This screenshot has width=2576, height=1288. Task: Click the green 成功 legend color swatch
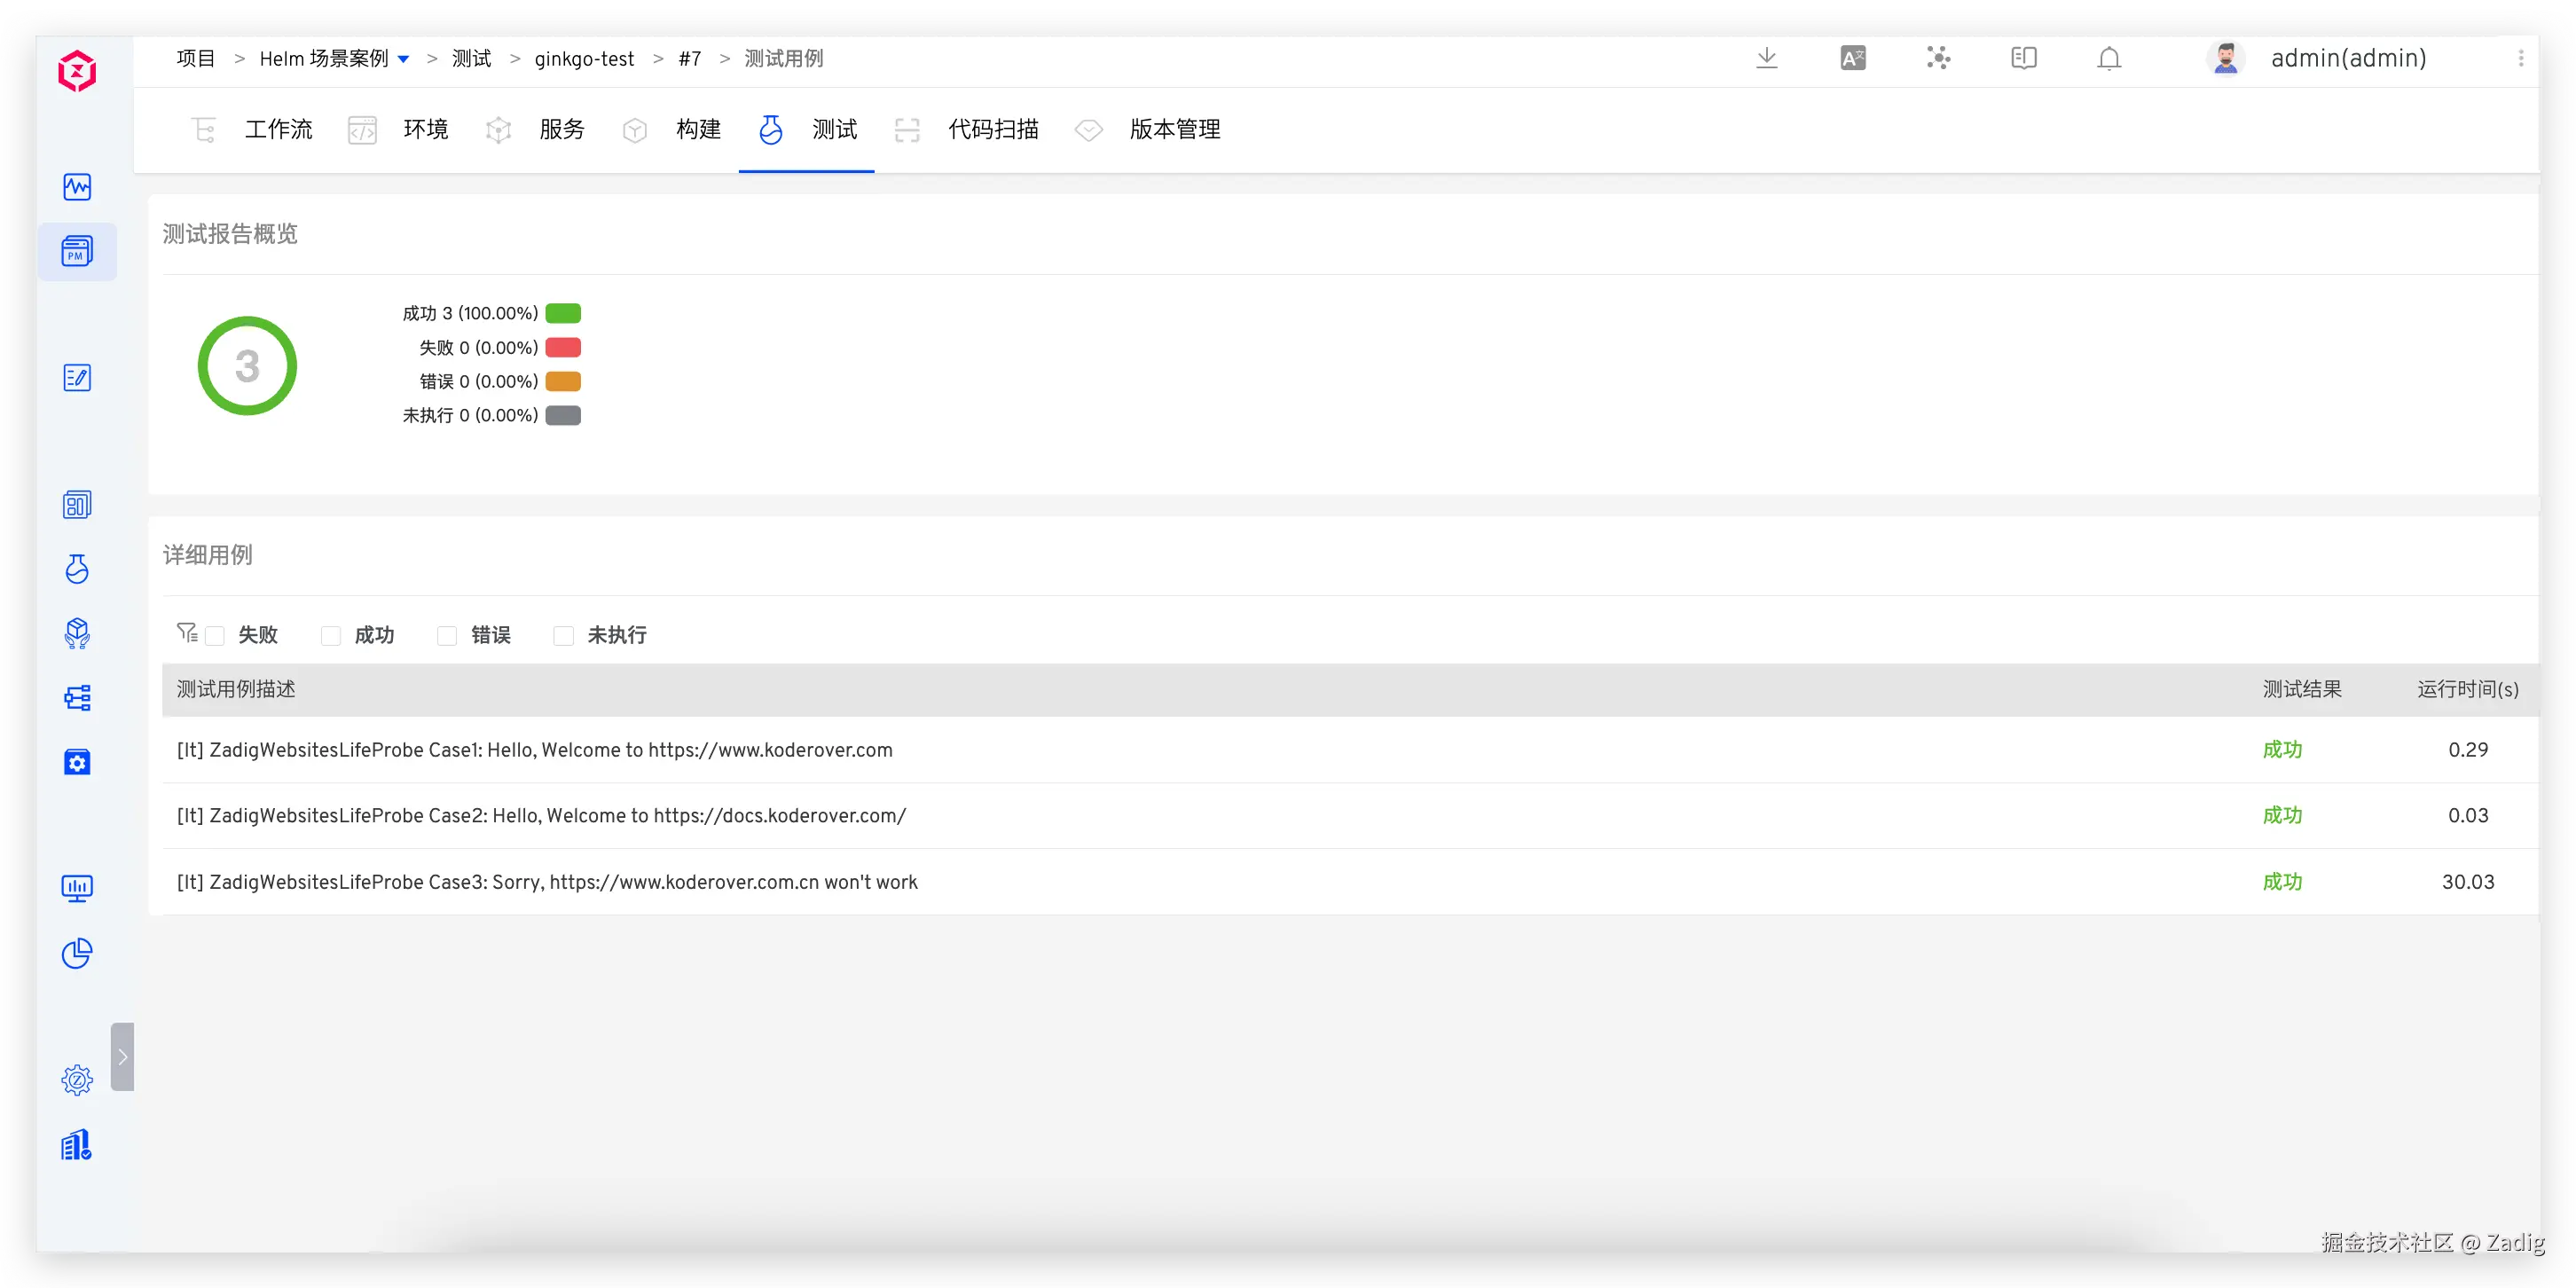pos(563,313)
